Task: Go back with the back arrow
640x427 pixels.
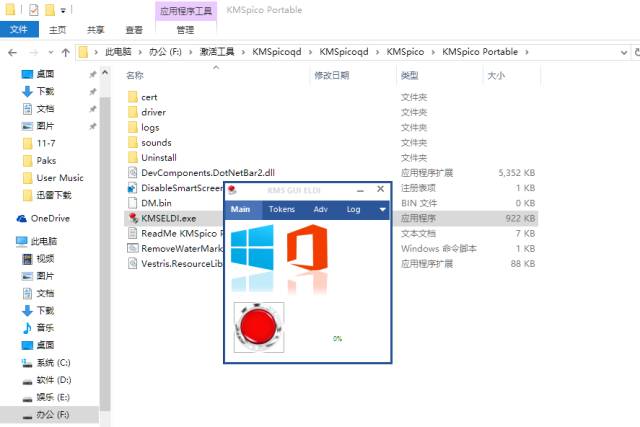Action: point(13,52)
